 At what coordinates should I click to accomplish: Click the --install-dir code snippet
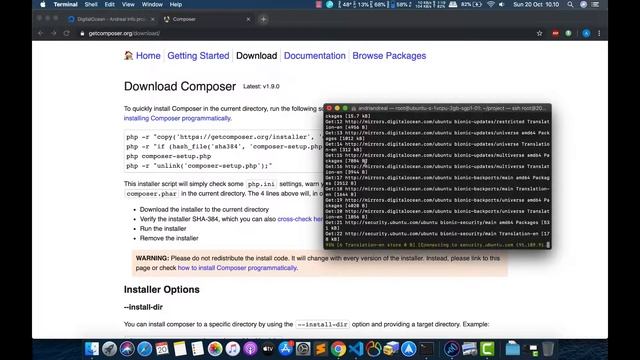click(322, 324)
